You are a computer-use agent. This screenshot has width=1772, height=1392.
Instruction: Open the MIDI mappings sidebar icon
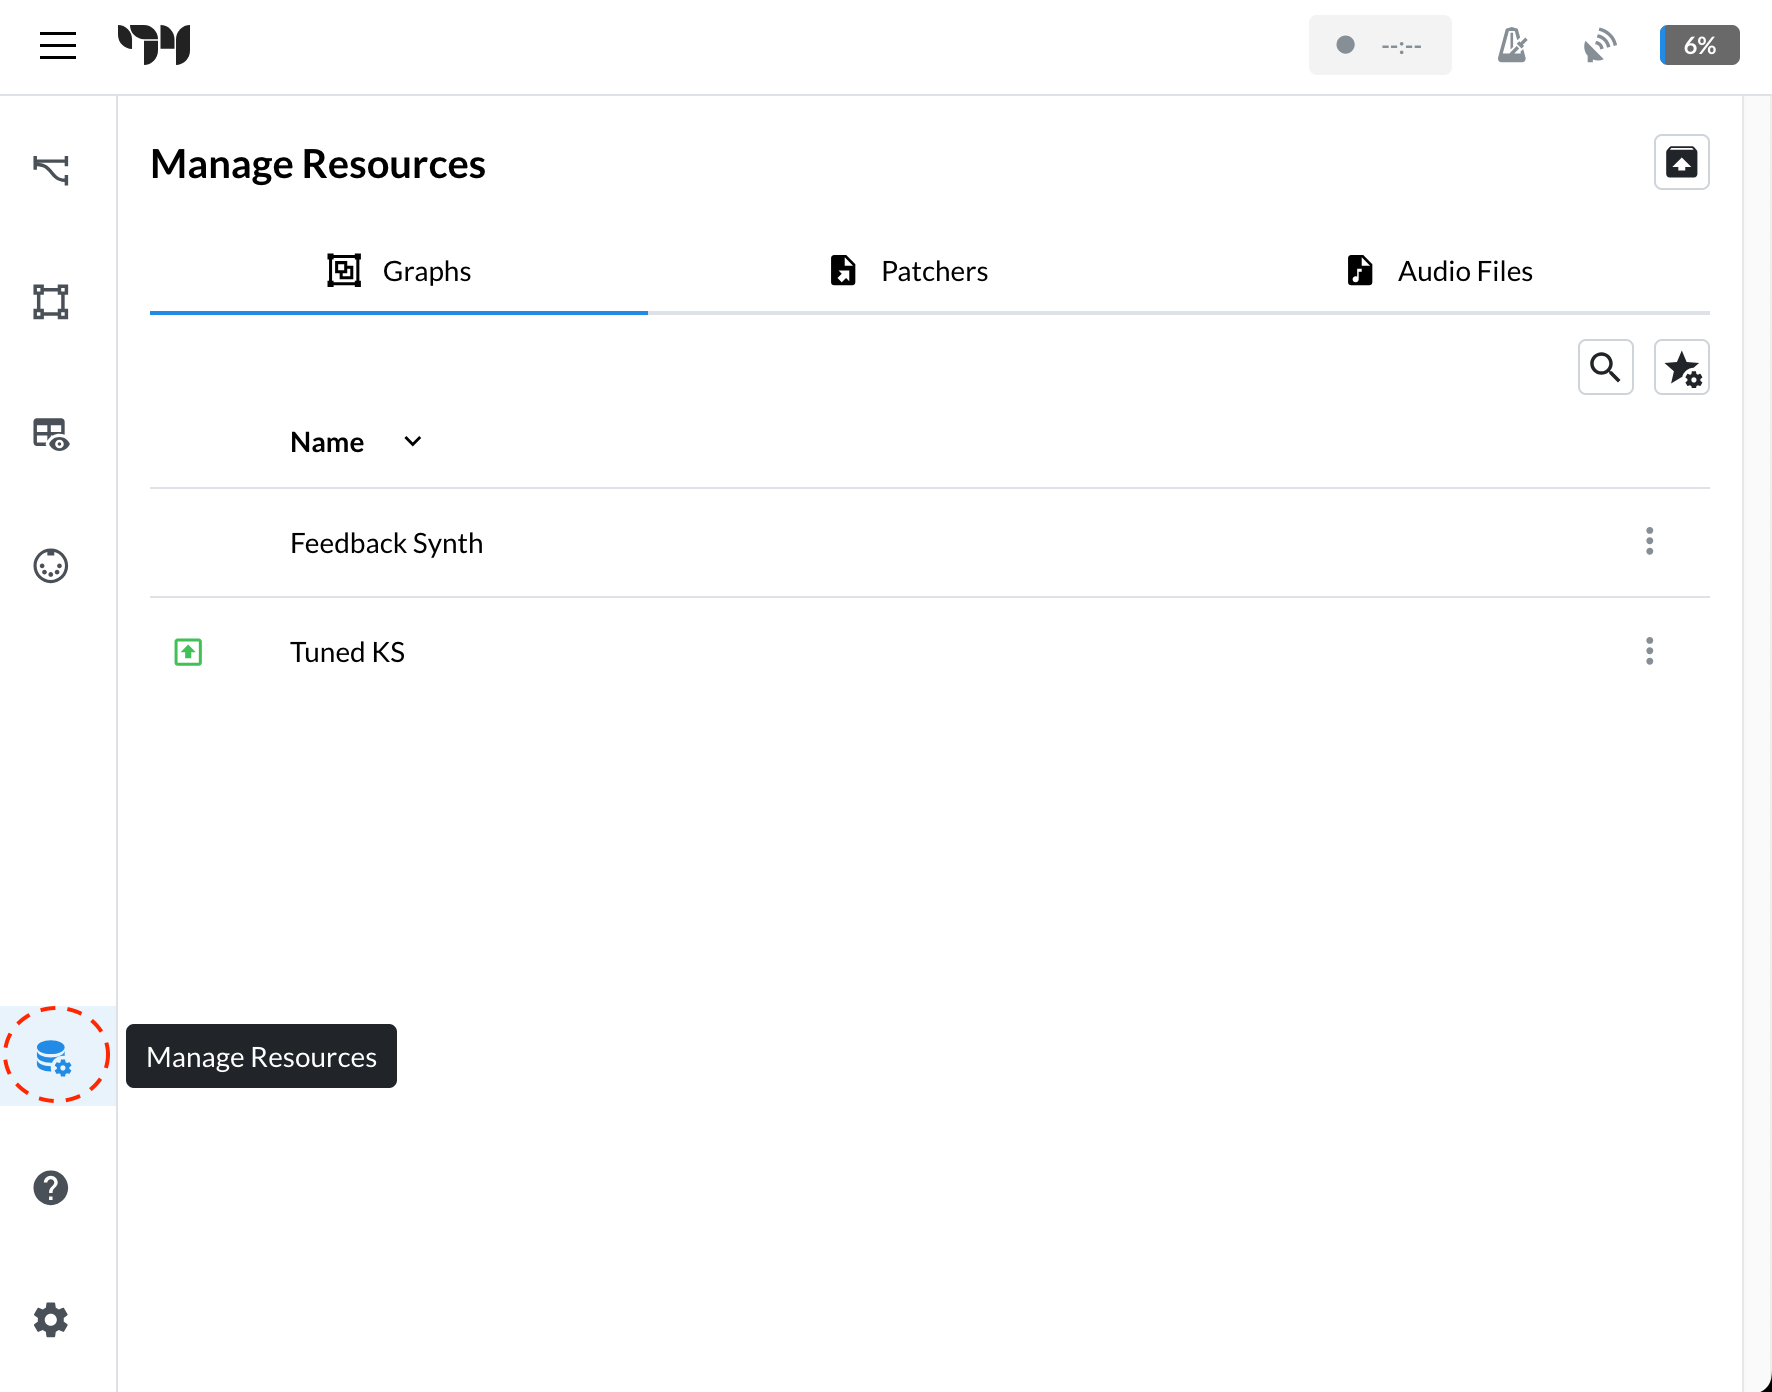(51, 566)
